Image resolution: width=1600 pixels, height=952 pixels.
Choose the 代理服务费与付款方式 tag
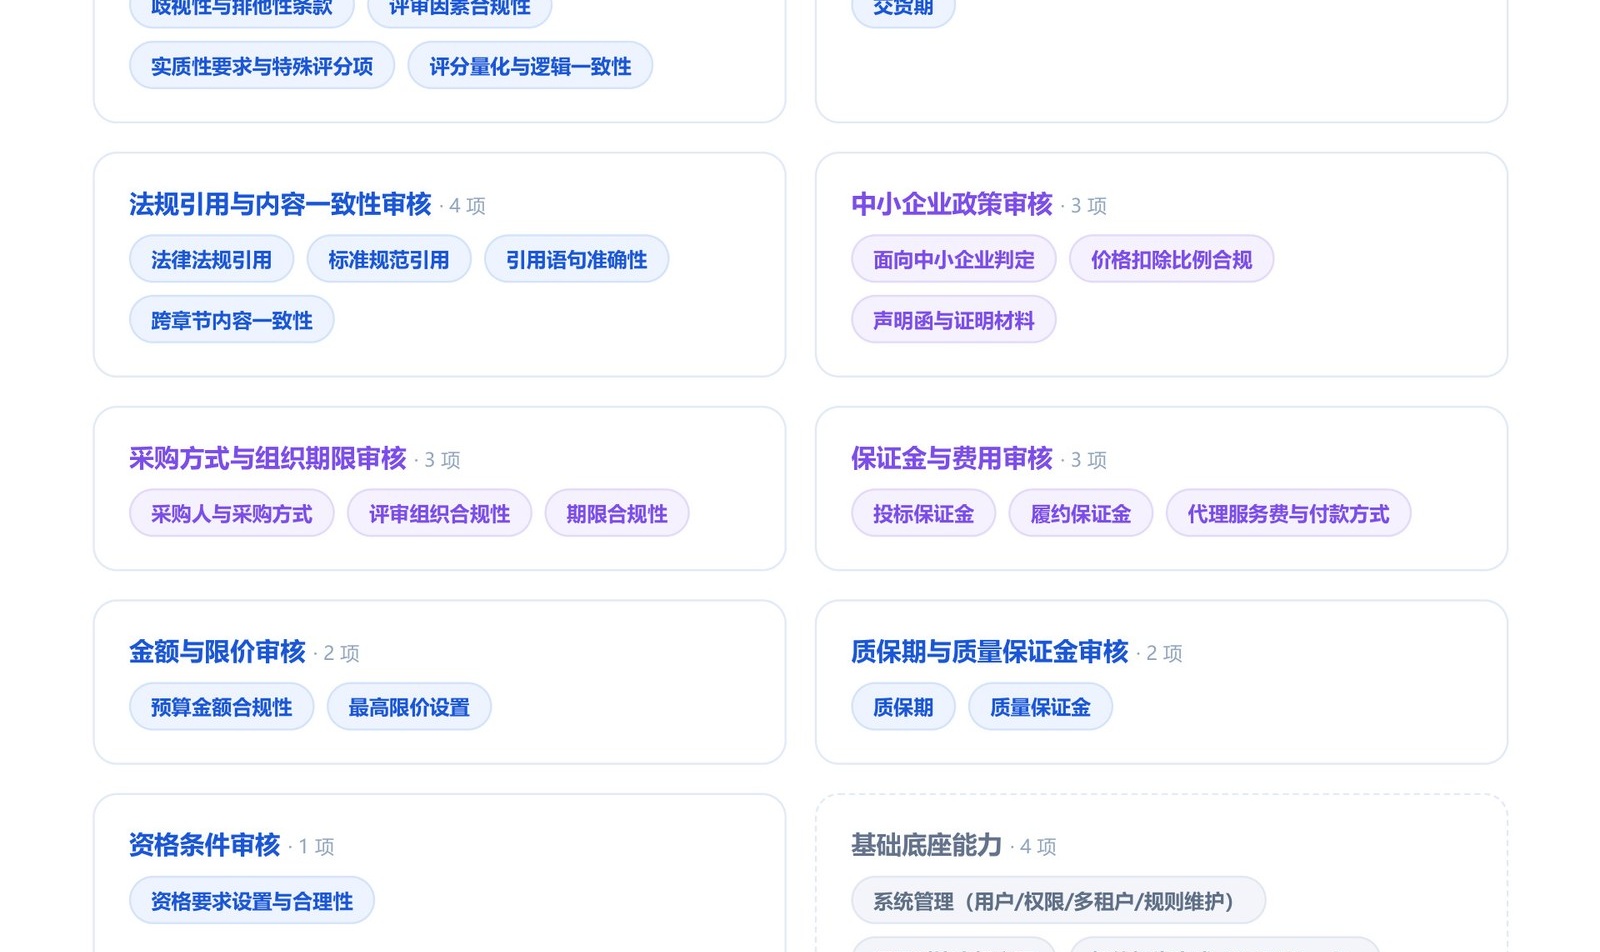1288,514
